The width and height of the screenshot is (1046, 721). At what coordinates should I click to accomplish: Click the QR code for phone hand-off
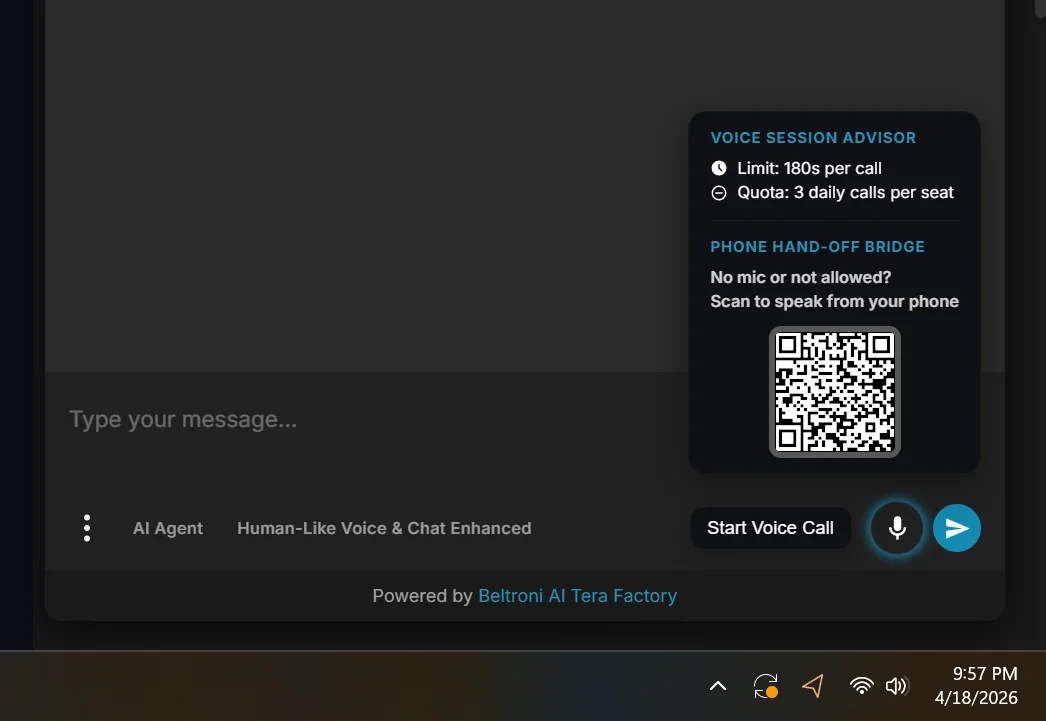[x=834, y=392]
